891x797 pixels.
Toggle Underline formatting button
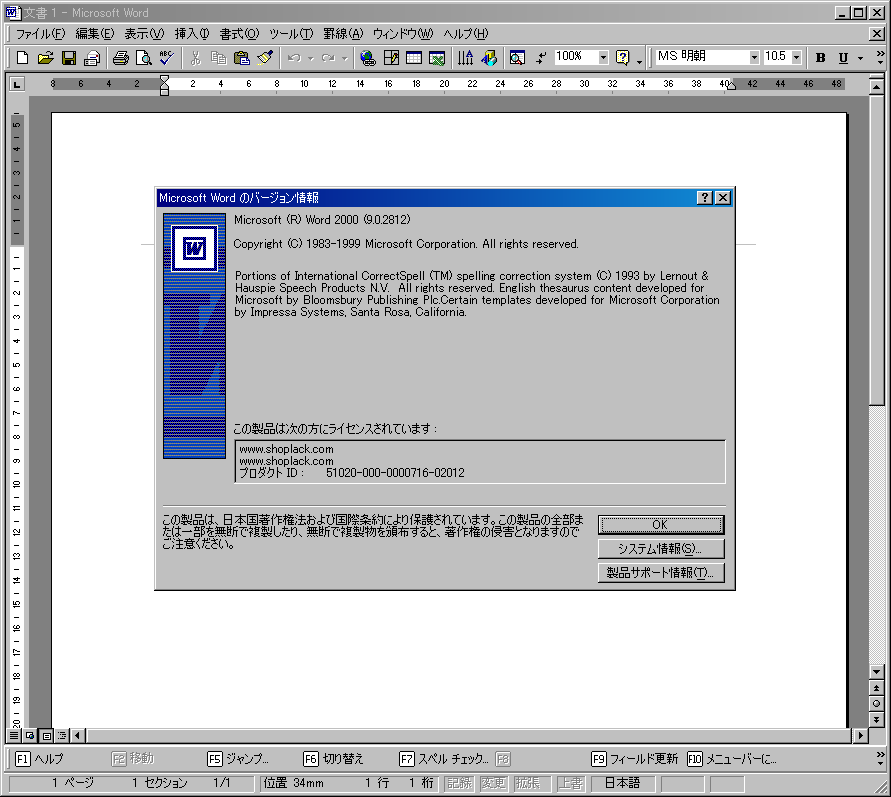pyautogui.click(x=843, y=58)
